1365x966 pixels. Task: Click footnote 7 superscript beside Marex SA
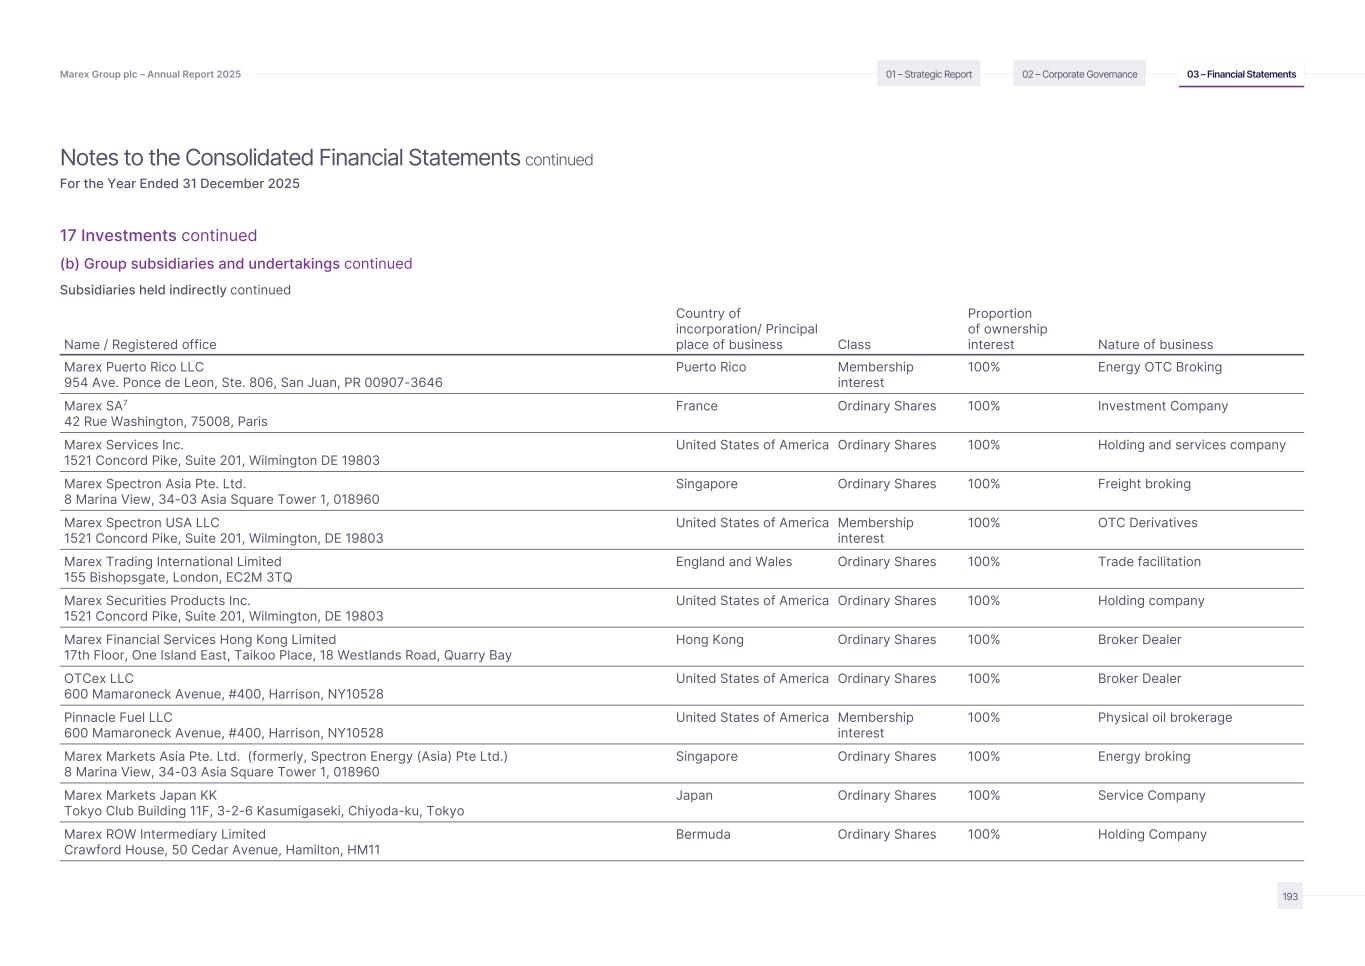tap(125, 402)
